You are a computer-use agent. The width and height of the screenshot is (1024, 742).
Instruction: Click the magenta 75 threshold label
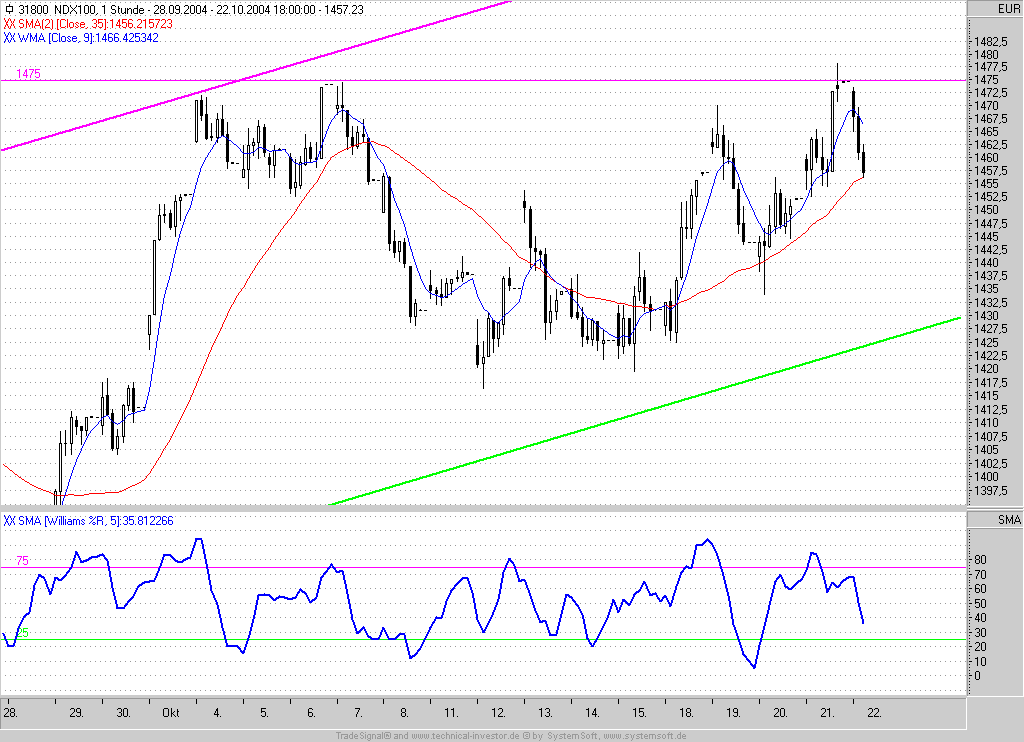point(22,561)
